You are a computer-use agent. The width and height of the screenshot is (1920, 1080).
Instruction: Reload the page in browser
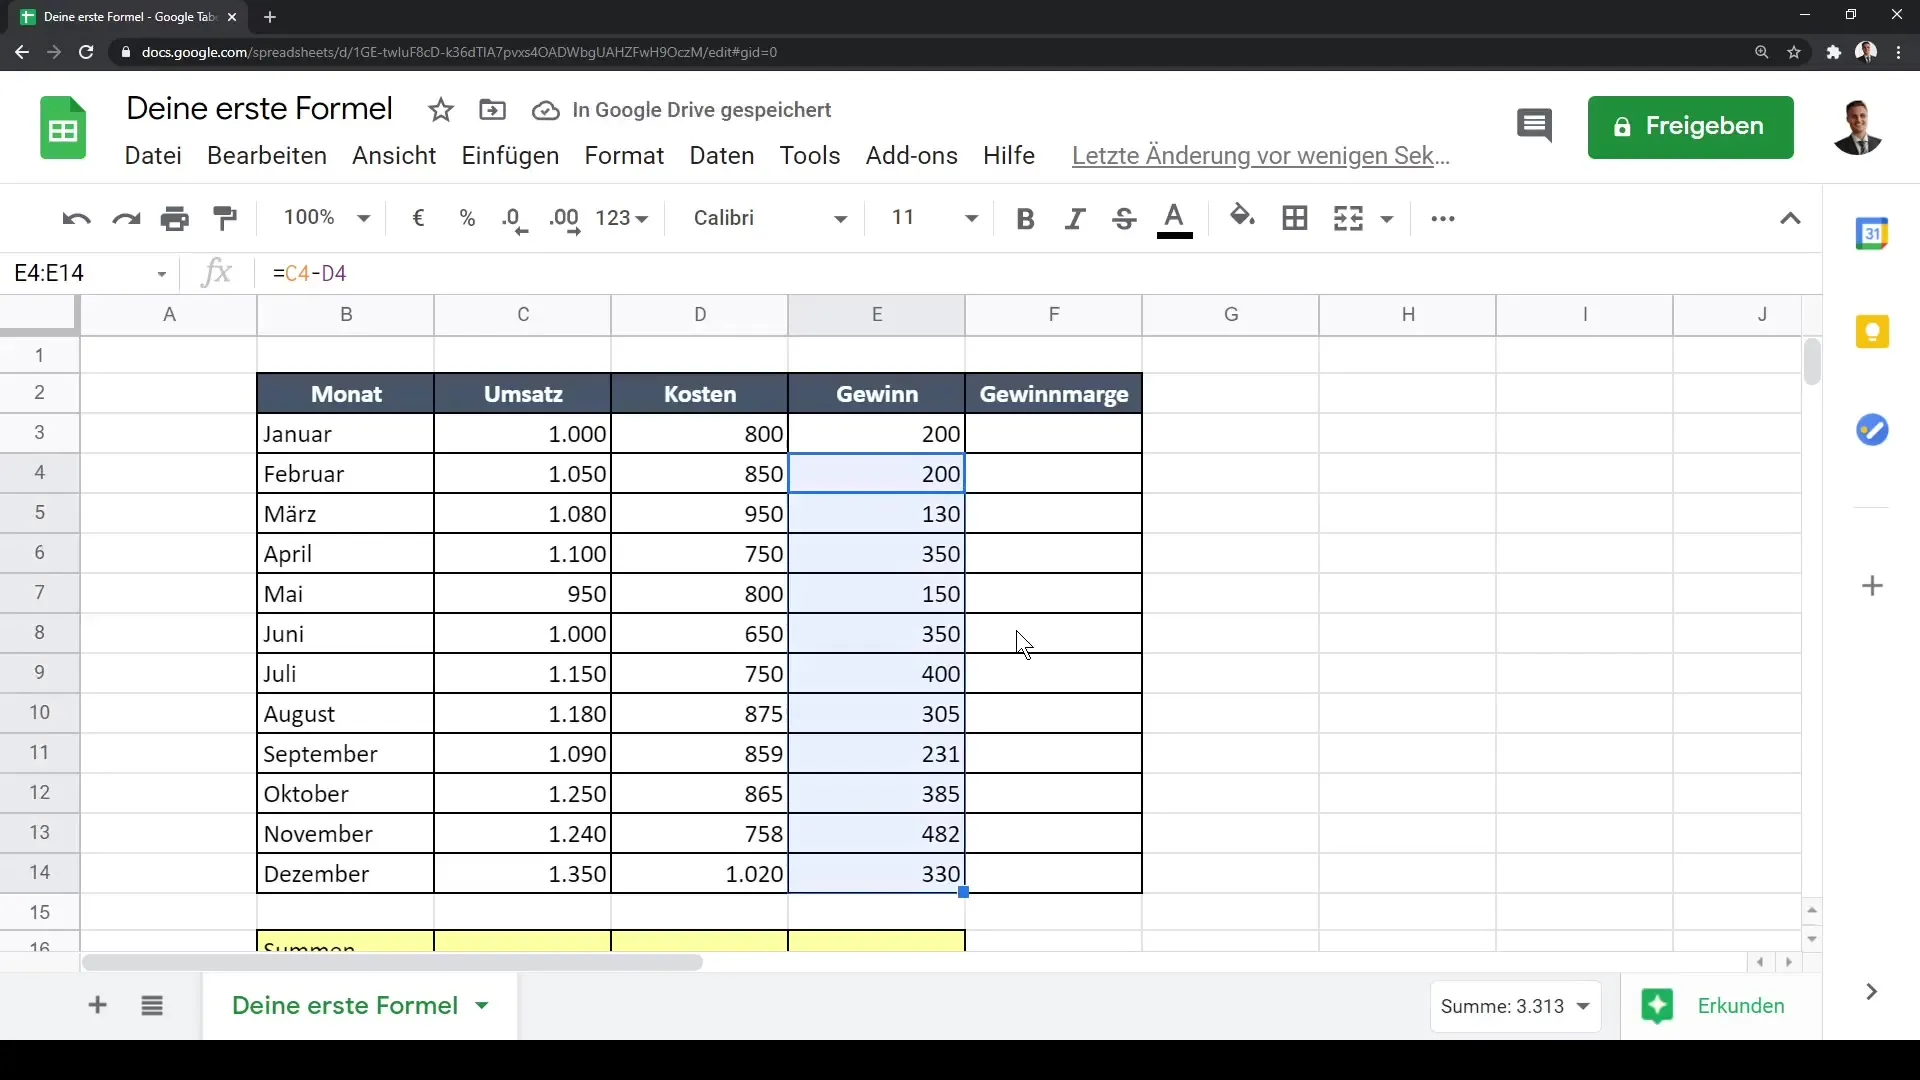(86, 52)
